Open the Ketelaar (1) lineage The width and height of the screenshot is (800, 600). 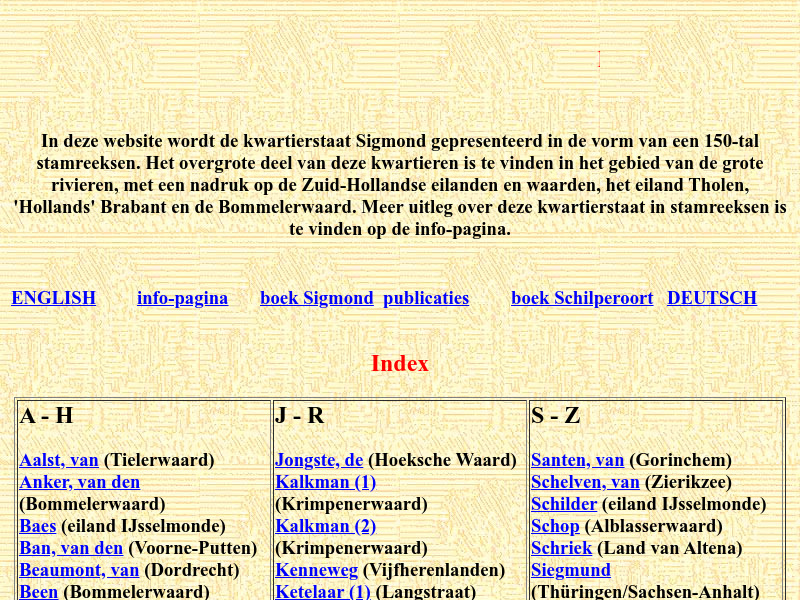coord(324,591)
